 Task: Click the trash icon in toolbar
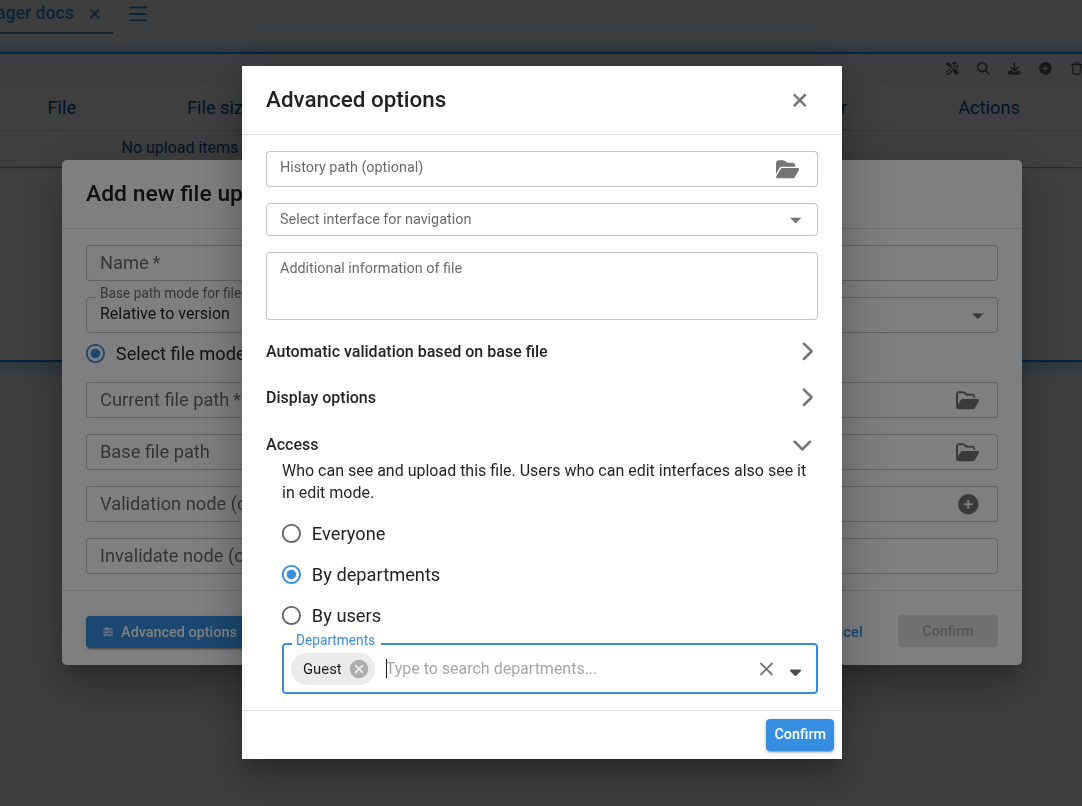coord(1076,68)
